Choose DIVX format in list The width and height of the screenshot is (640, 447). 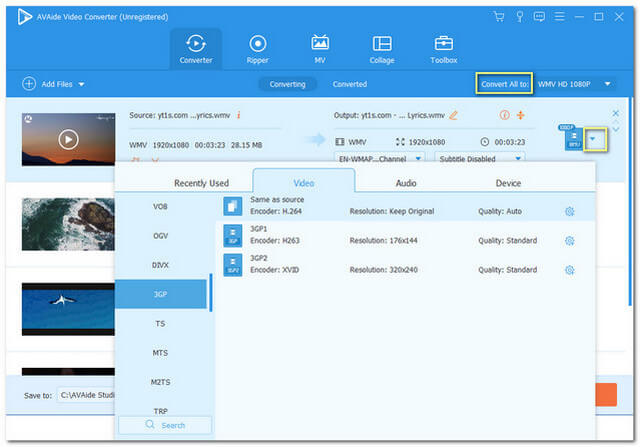tap(160, 265)
